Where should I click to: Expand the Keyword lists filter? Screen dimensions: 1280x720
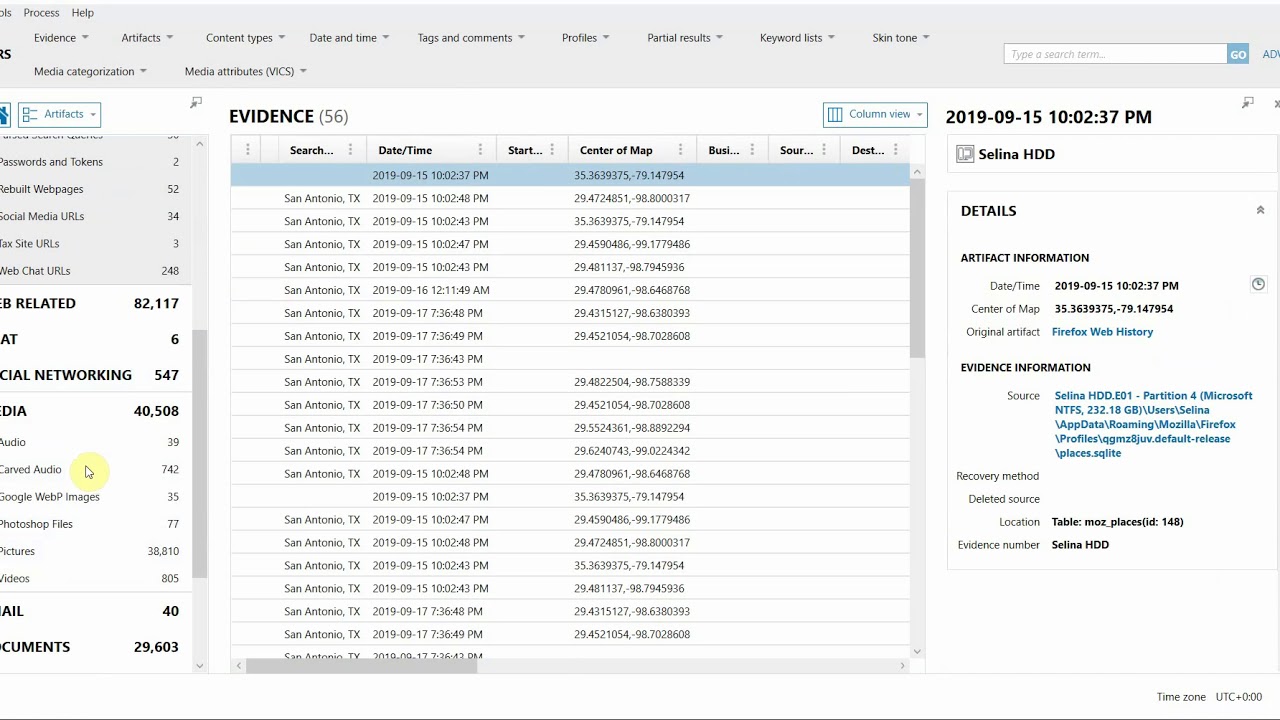coord(797,38)
